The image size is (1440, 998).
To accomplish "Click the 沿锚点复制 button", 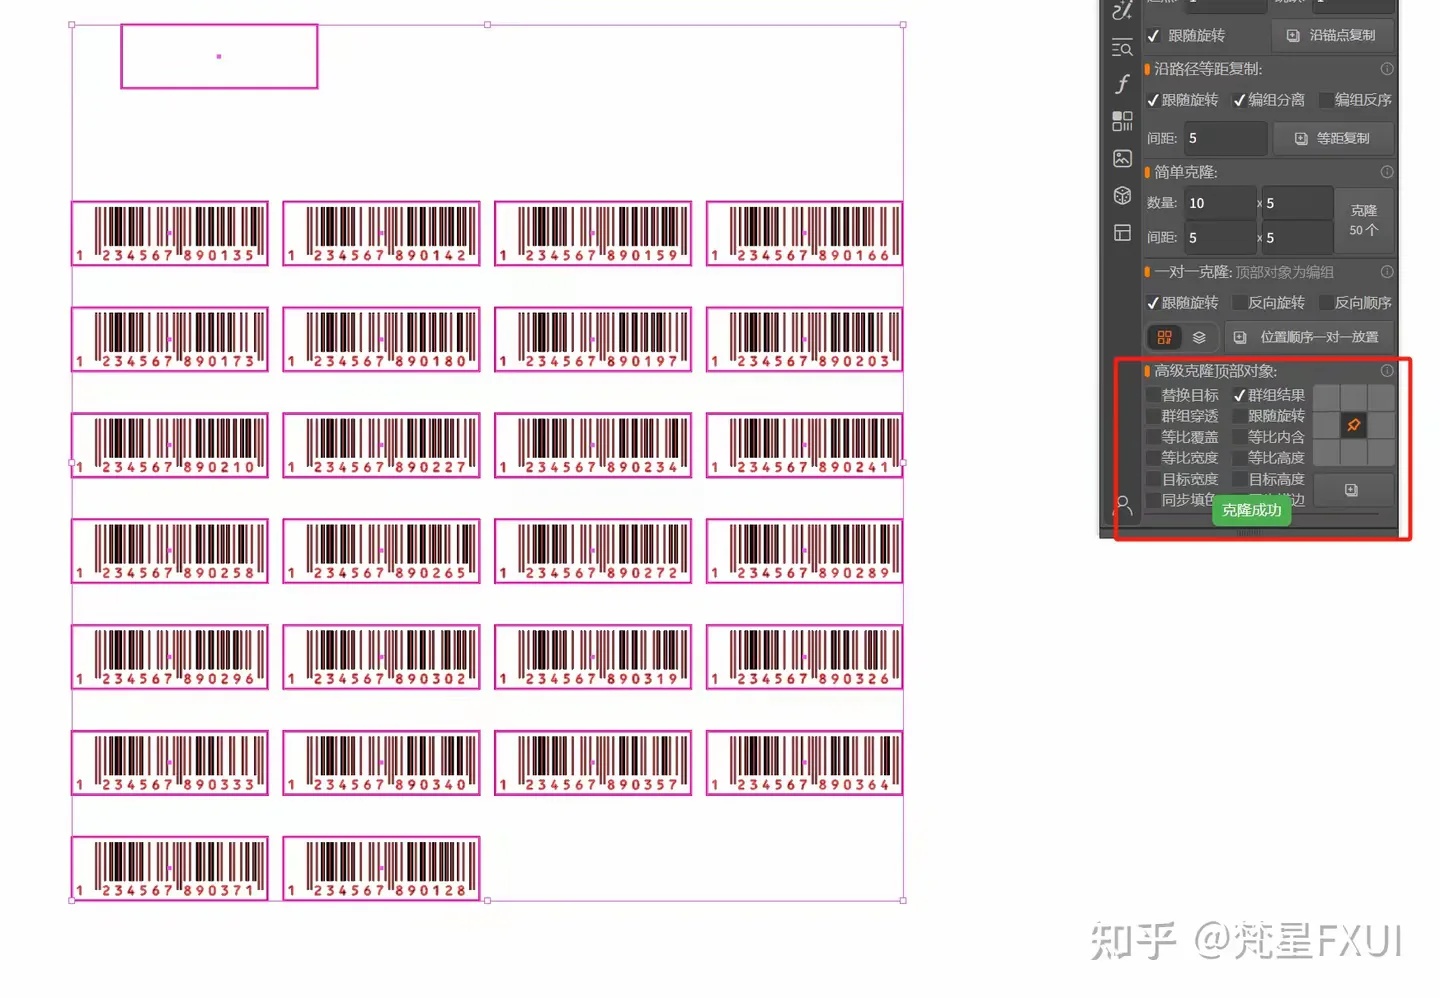I will pos(1332,35).
